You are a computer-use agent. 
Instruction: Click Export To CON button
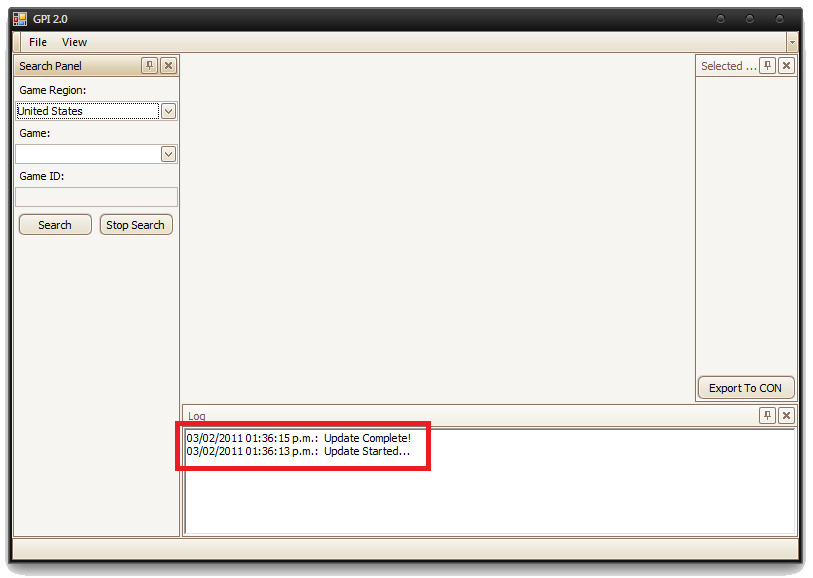click(745, 388)
